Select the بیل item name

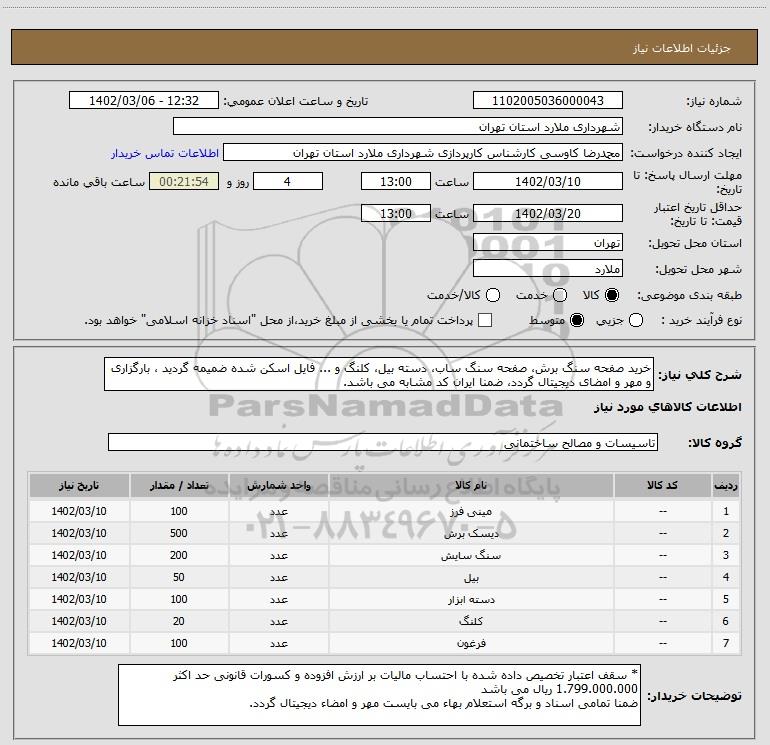pyautogui.click(x=471, y=578)
